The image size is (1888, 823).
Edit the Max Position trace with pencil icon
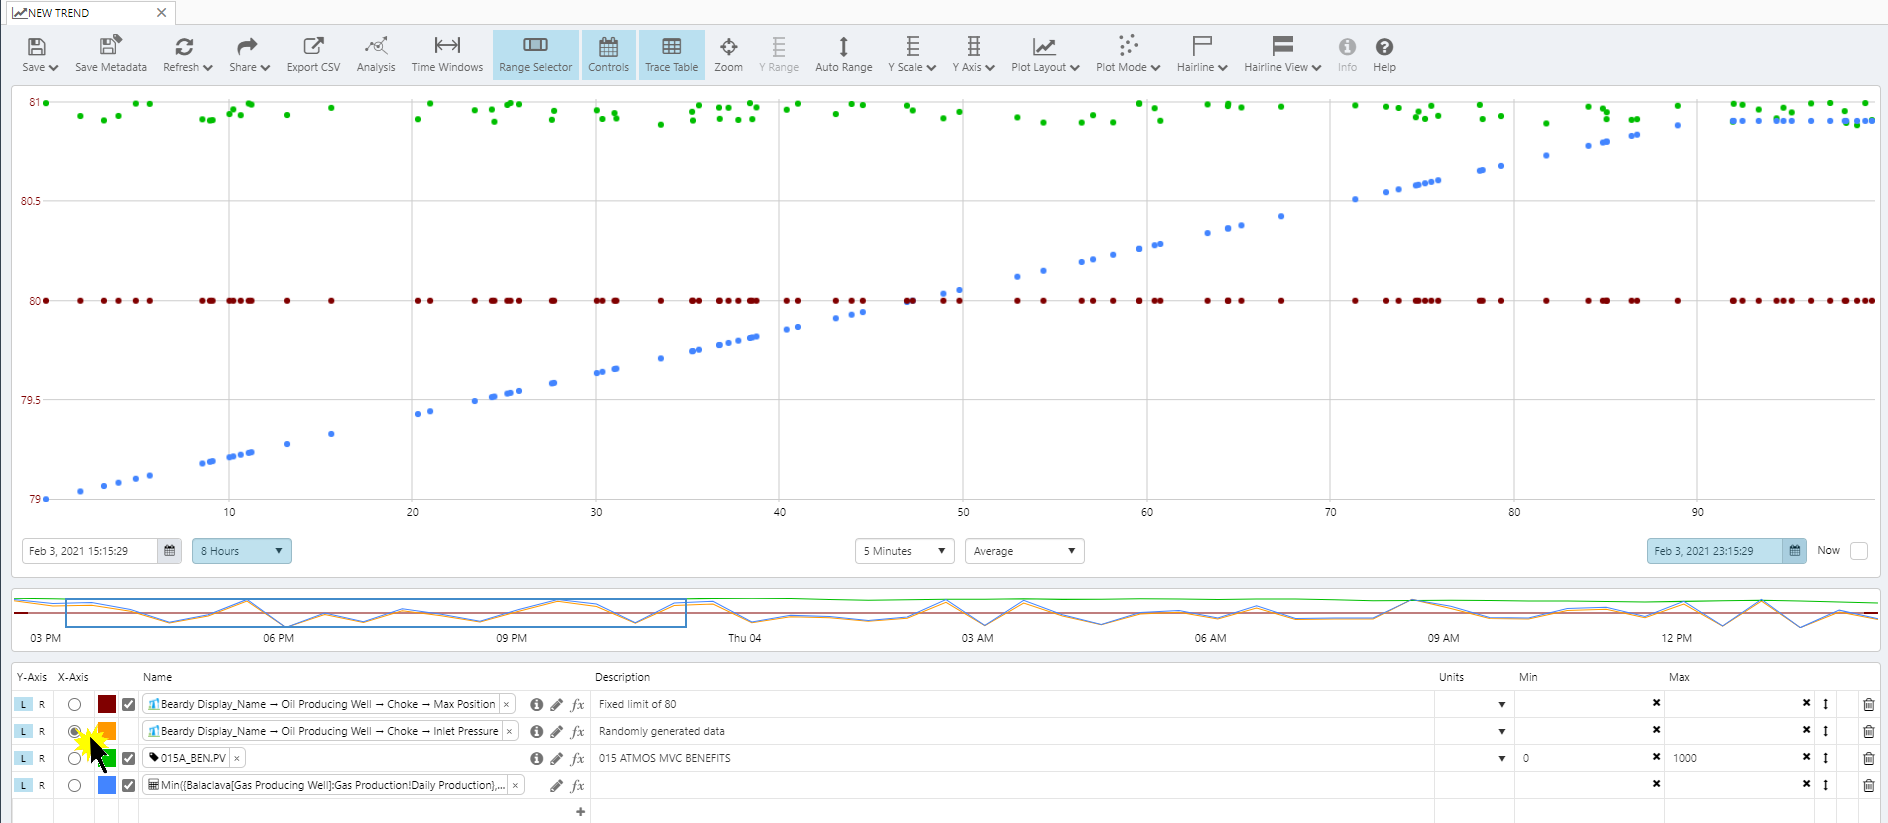pyautogui.click(x=556, y=705)
